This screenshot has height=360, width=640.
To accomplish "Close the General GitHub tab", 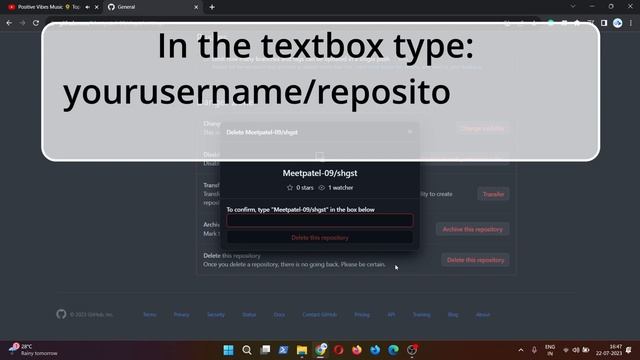I will (196, 7).
